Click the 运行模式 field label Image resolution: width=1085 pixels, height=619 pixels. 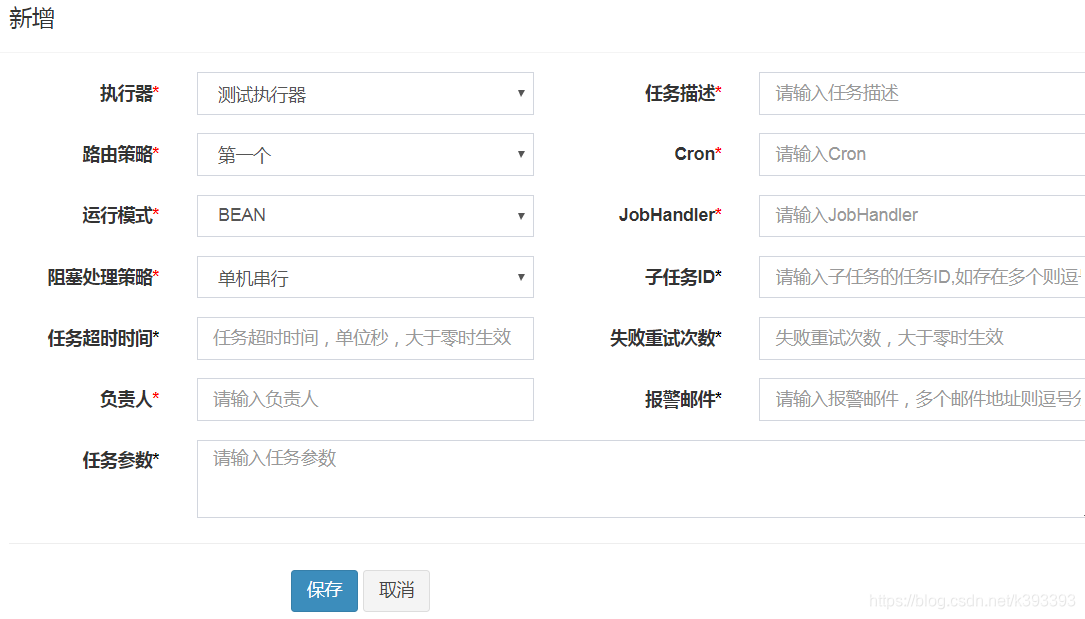(x=120, y=216)
